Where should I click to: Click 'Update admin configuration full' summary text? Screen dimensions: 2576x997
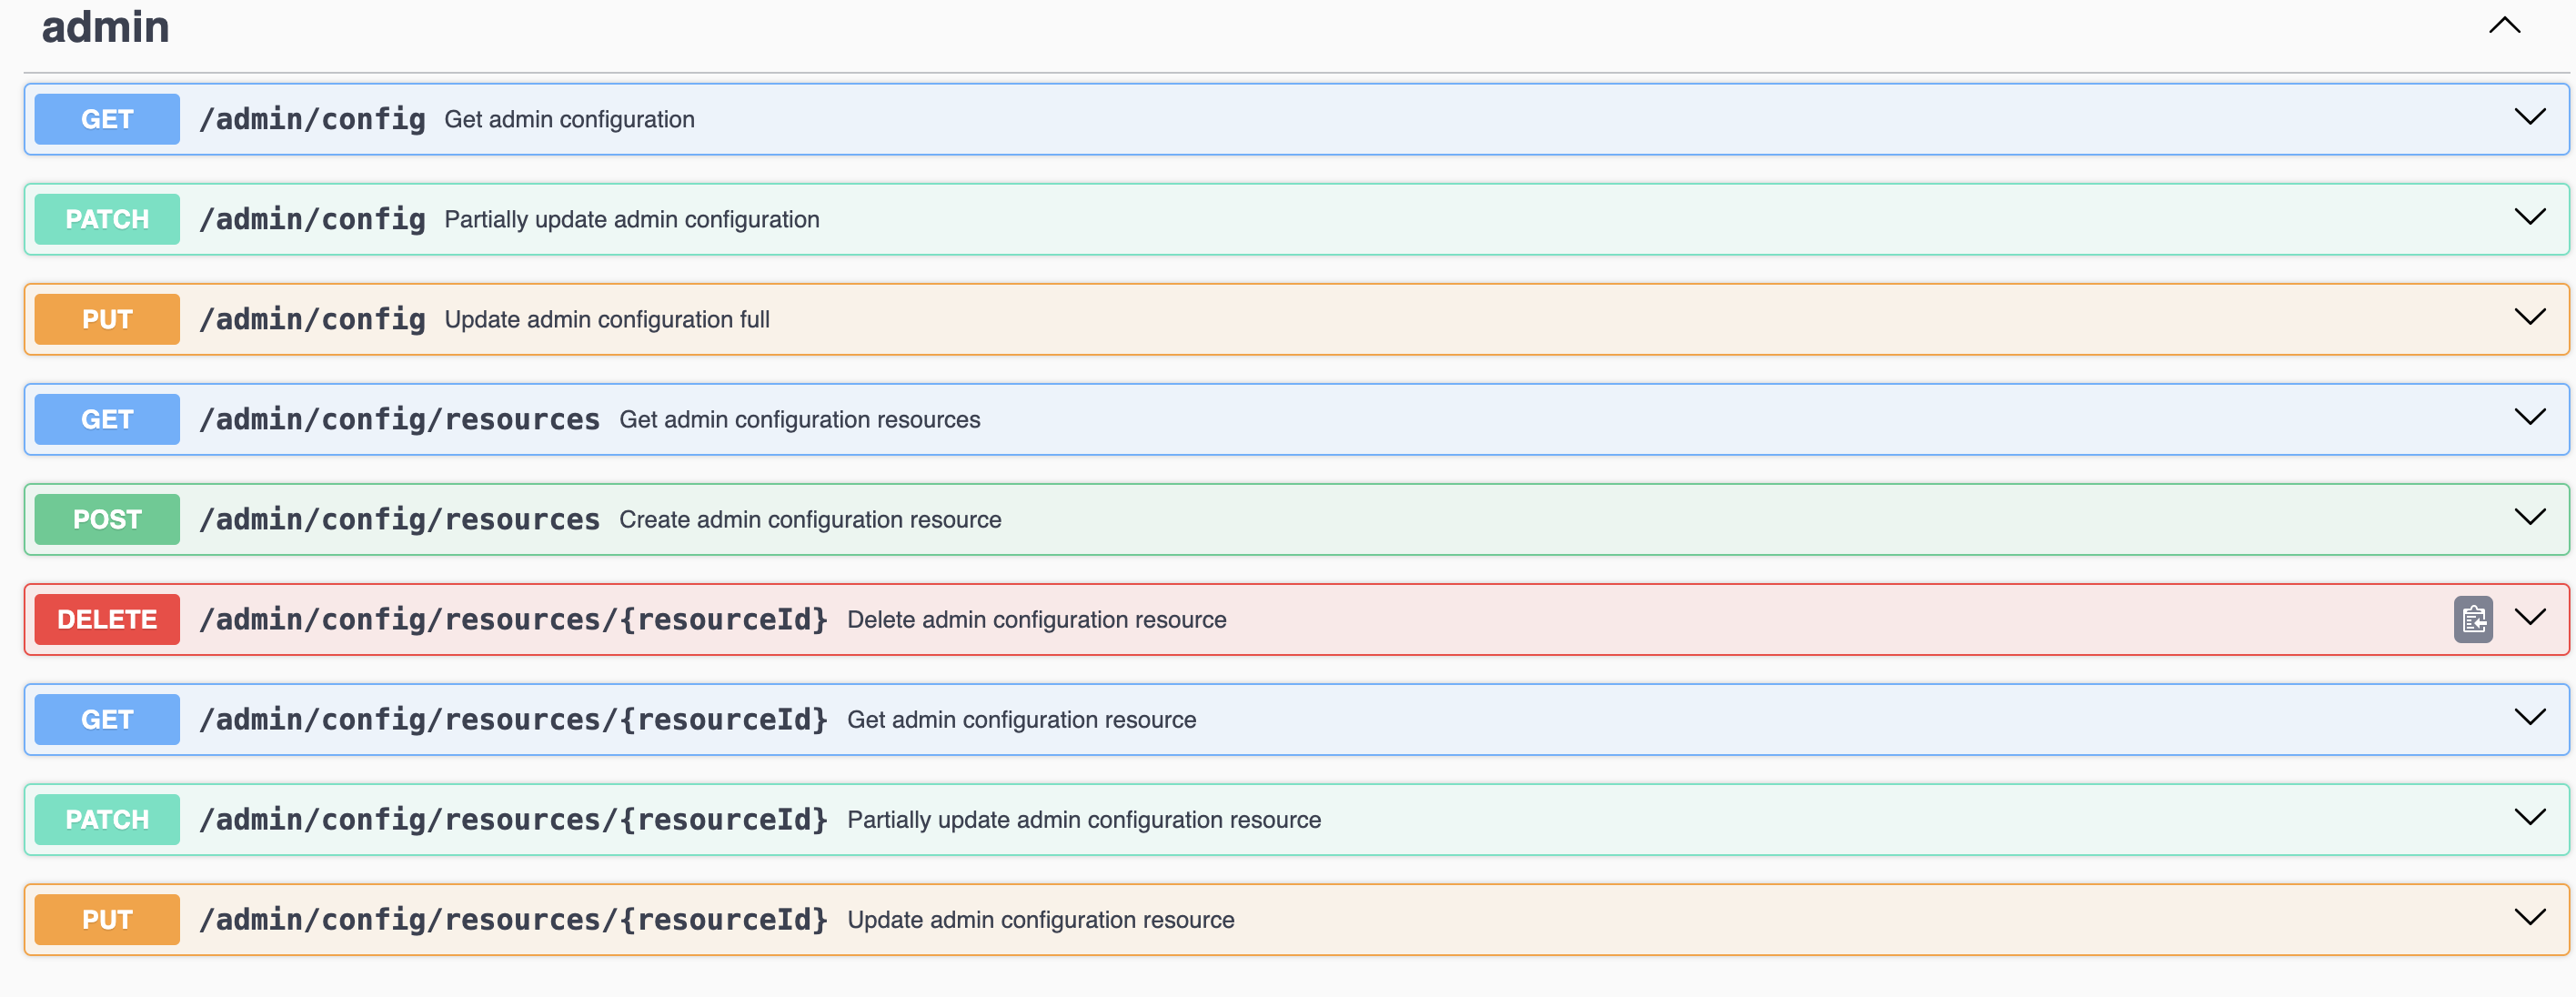[607, 319]
